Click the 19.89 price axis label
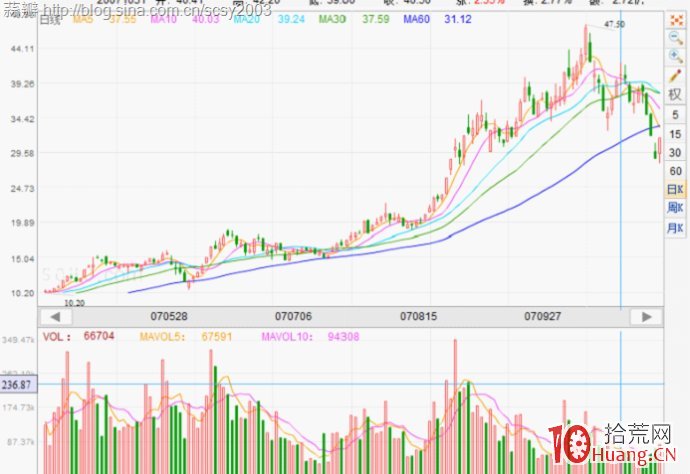This screenshot has width=690, height=474. [x=22, y=223]
